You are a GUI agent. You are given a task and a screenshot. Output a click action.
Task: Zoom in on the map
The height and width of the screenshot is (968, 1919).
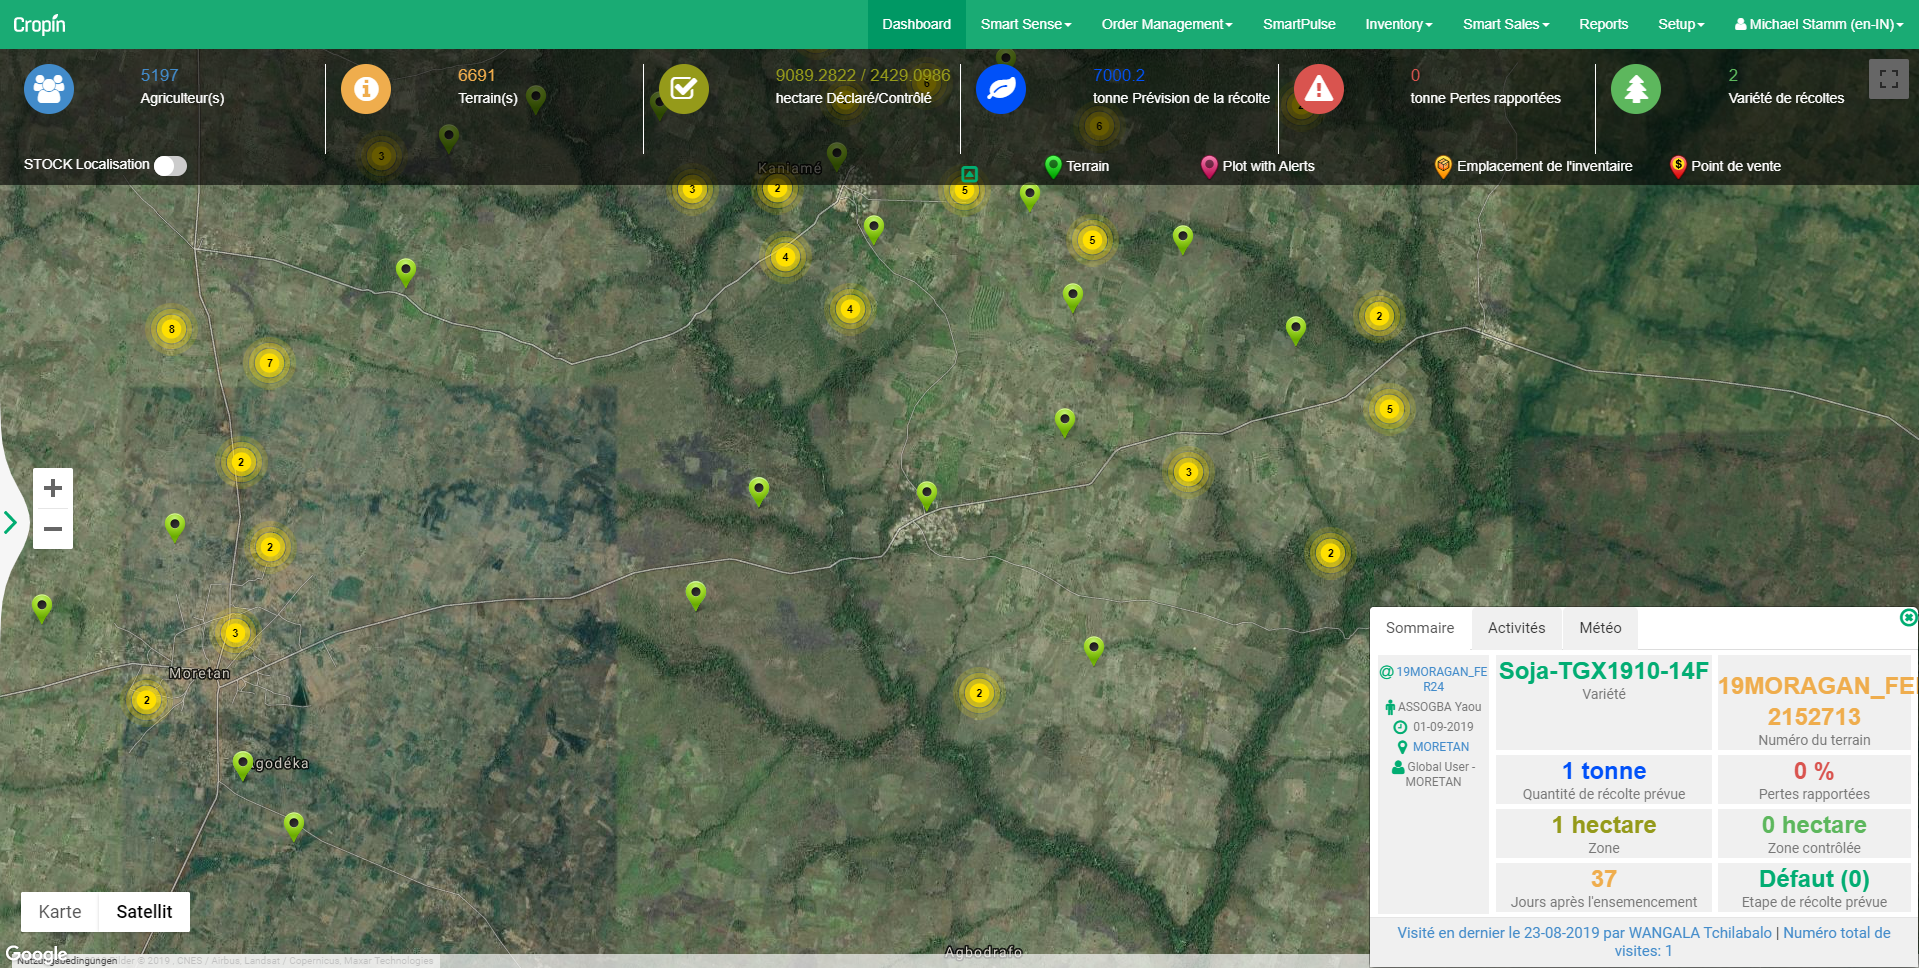(53, 488)
